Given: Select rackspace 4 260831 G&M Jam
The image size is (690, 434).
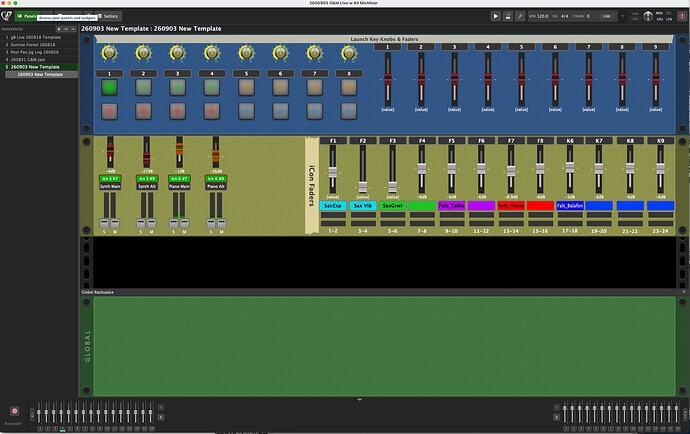Looking at the screenshot, I should tap(39, 59).
